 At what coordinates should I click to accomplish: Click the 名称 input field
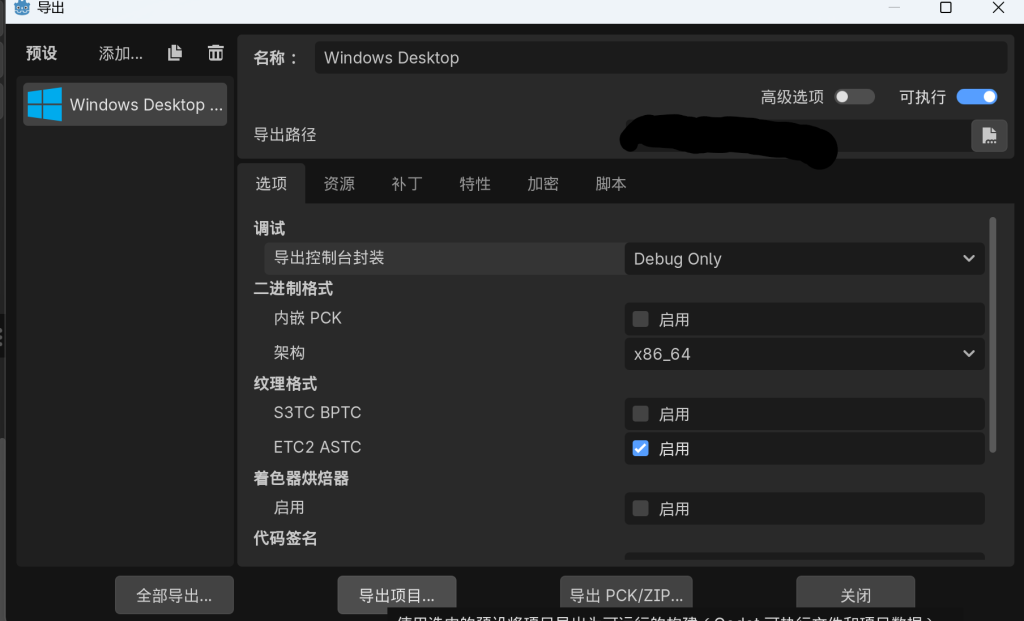point(660,58)
